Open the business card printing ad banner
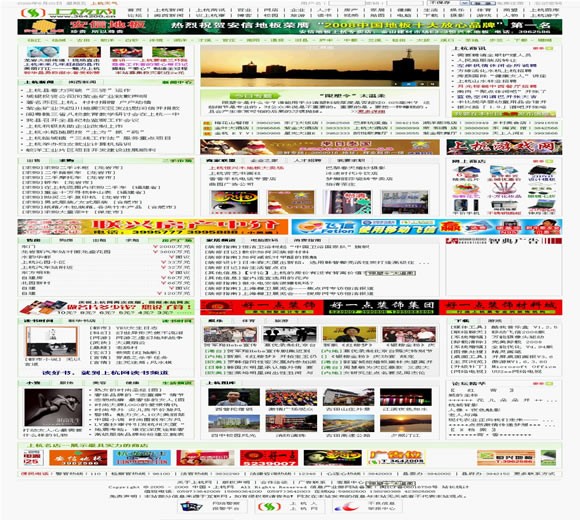Viewport: 580px width, 520px height. pos(106,307)
